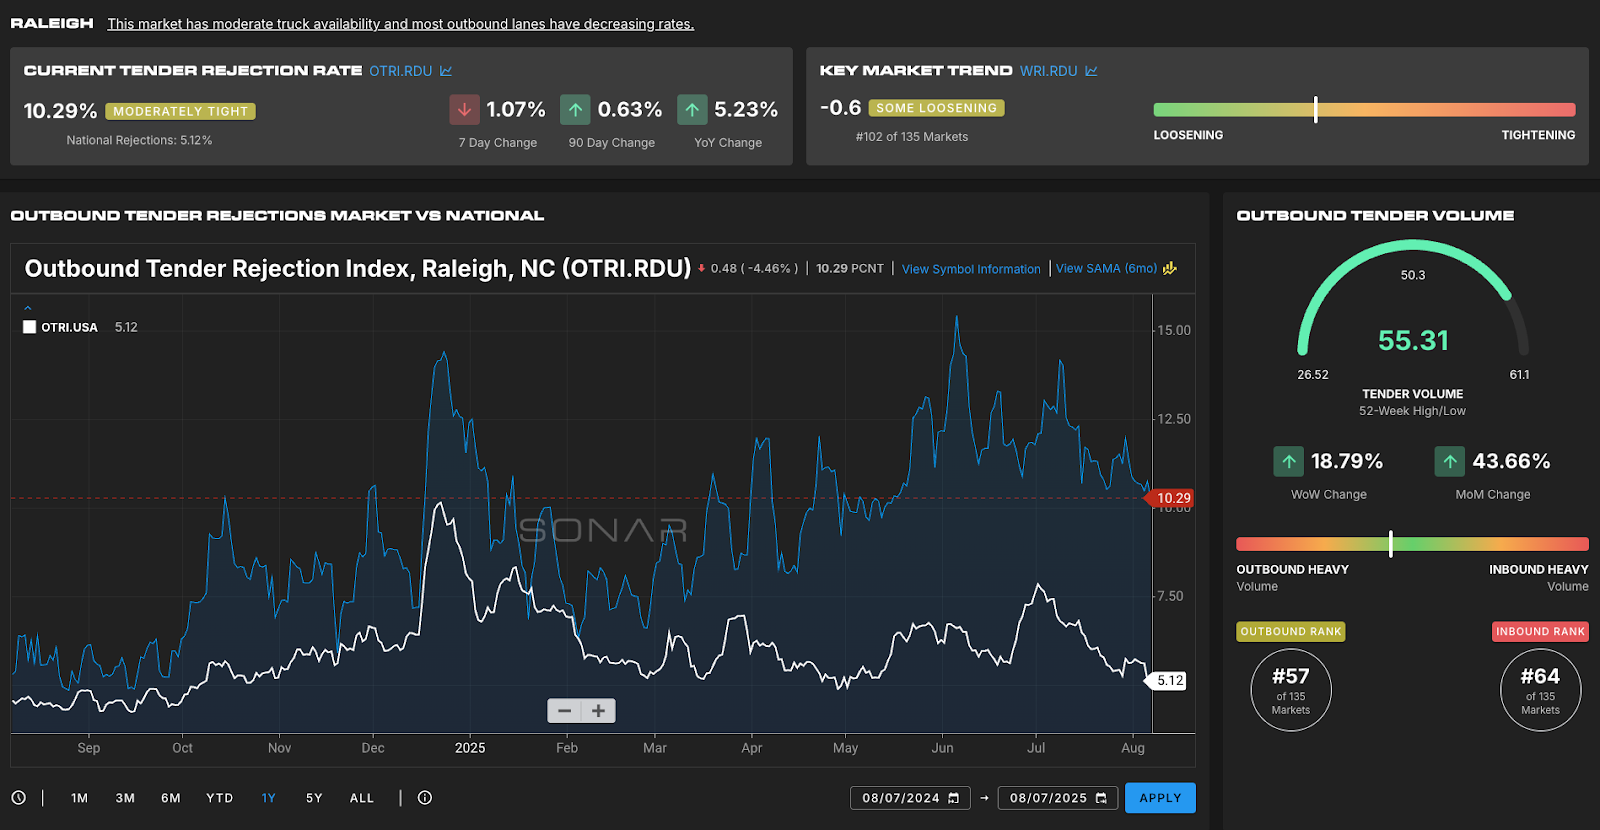1600x830 pixels.
Task: Click National Rejections: 5.12% text
Action: pyautogui.click(x=139, y=140)
